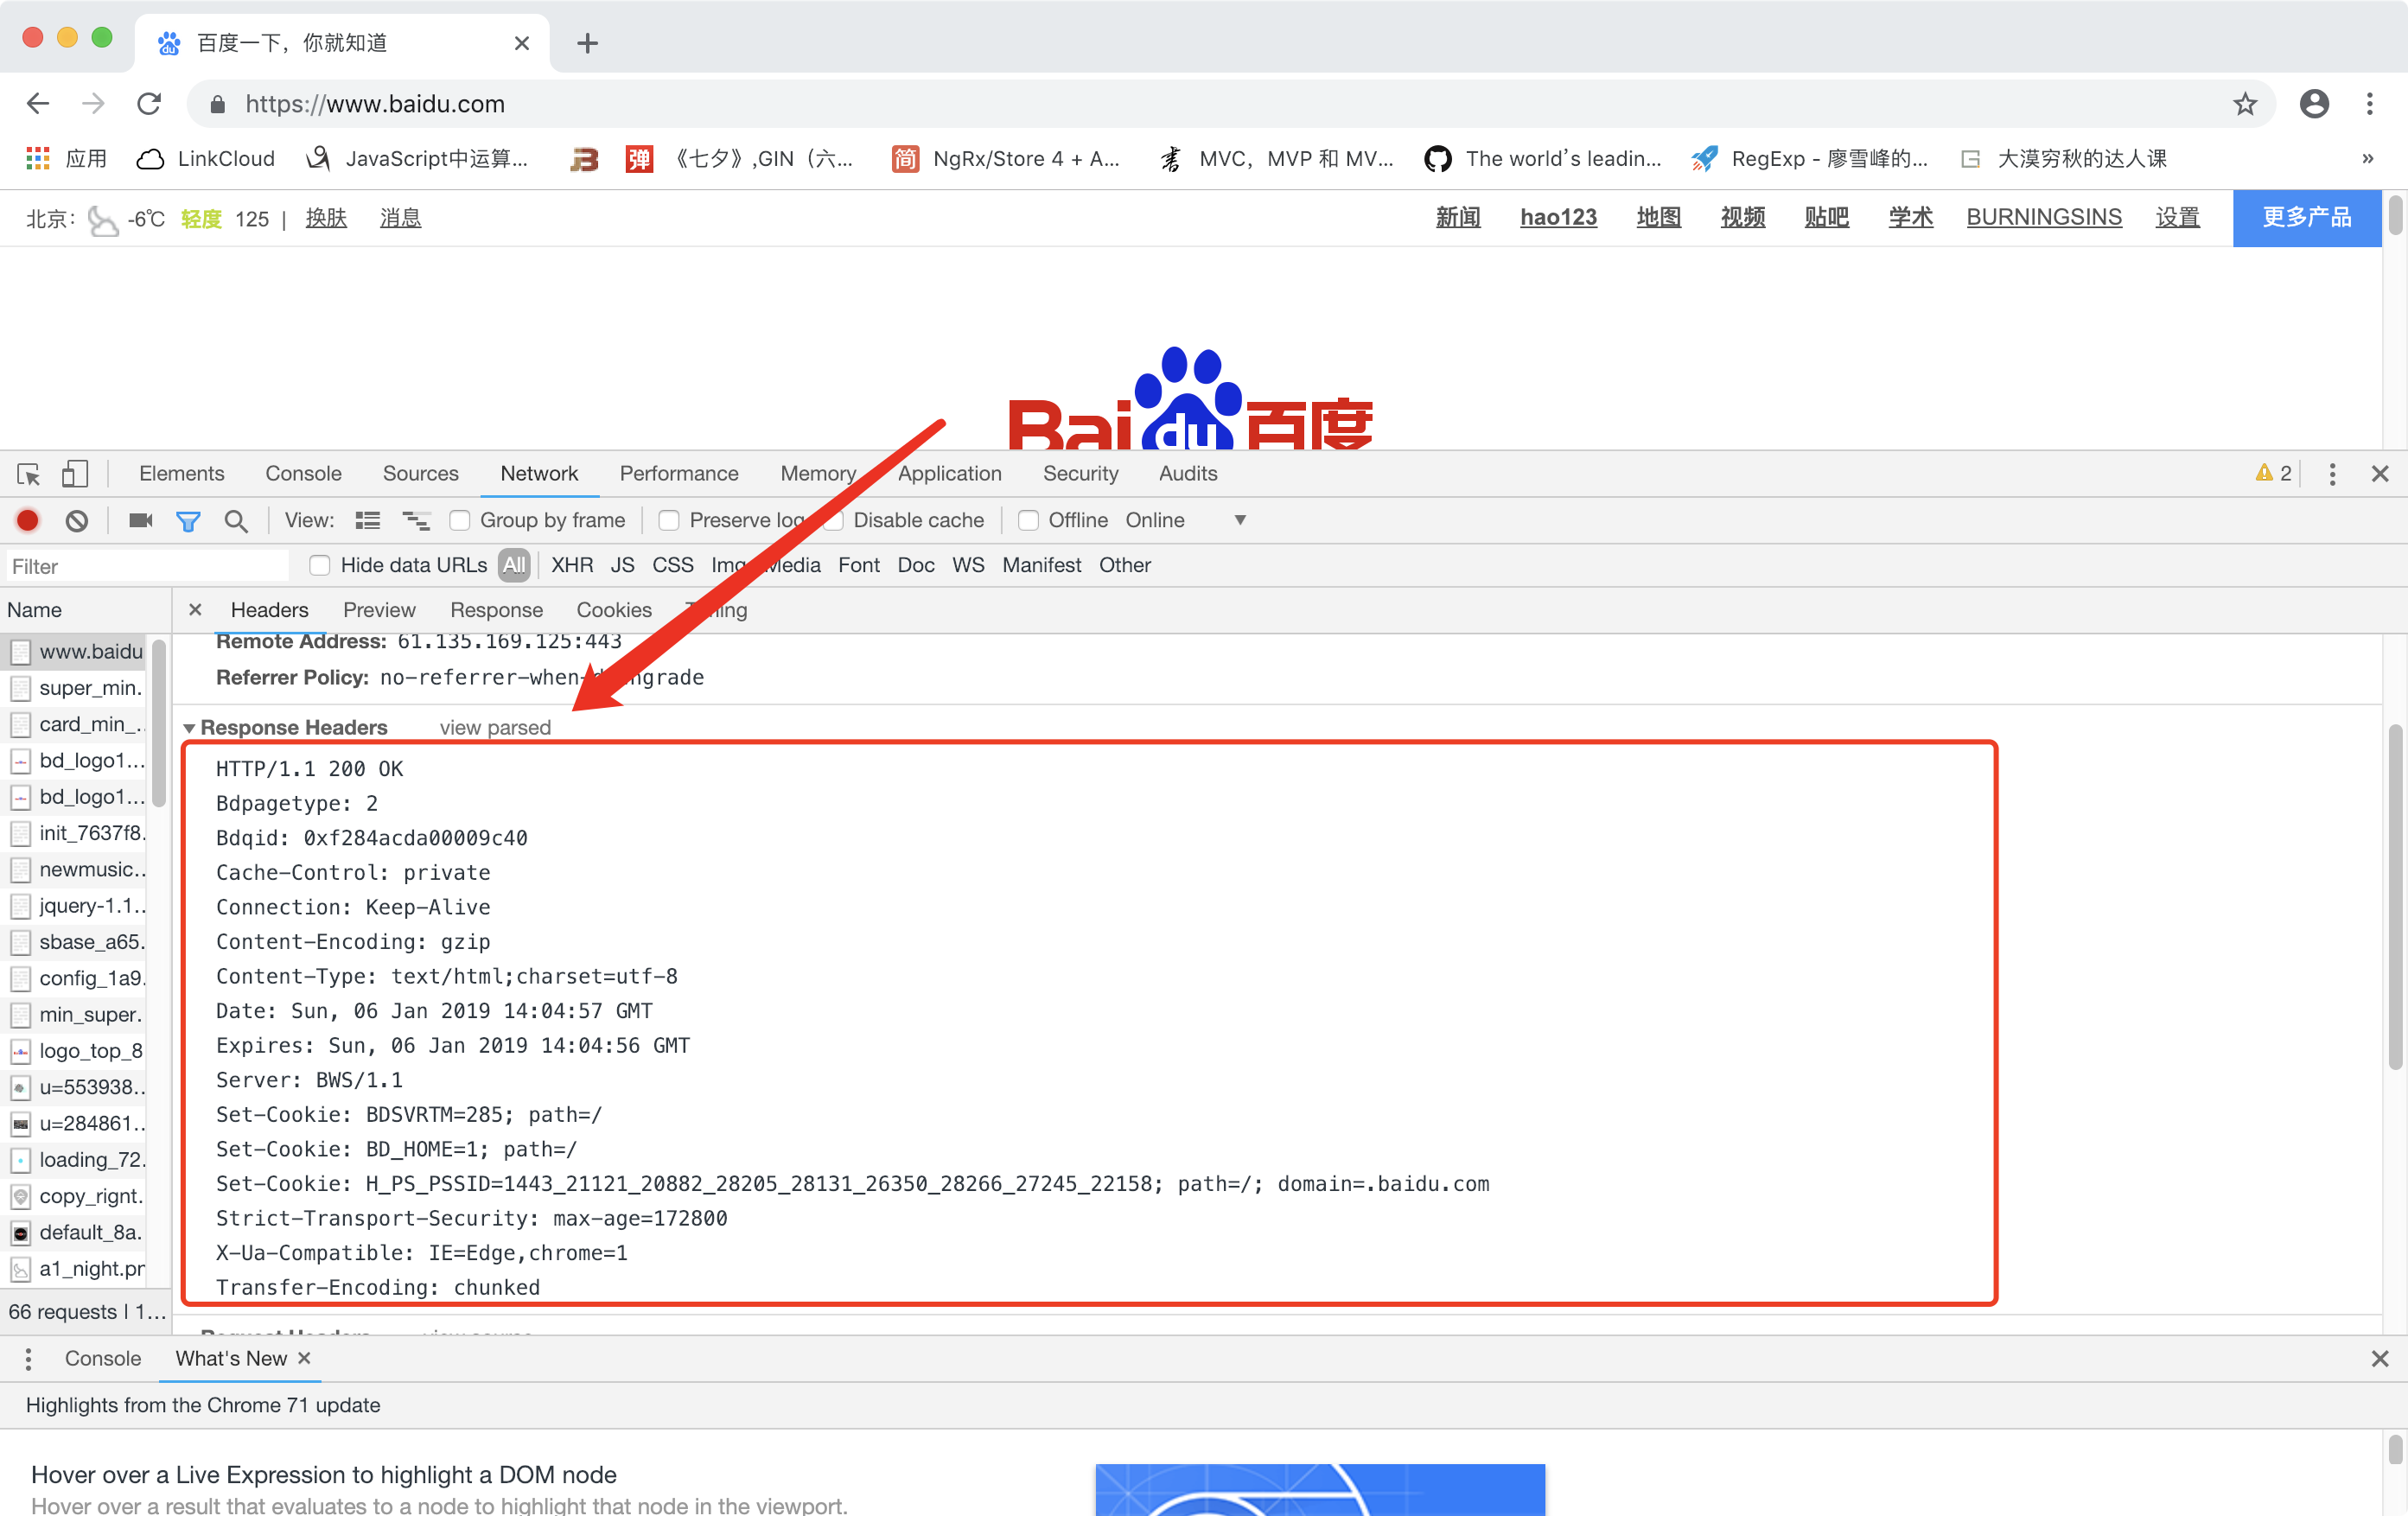Open the LinkCloud bookmark
The height and width of the screenshot is (1516, 2408).
click(205, 158)
